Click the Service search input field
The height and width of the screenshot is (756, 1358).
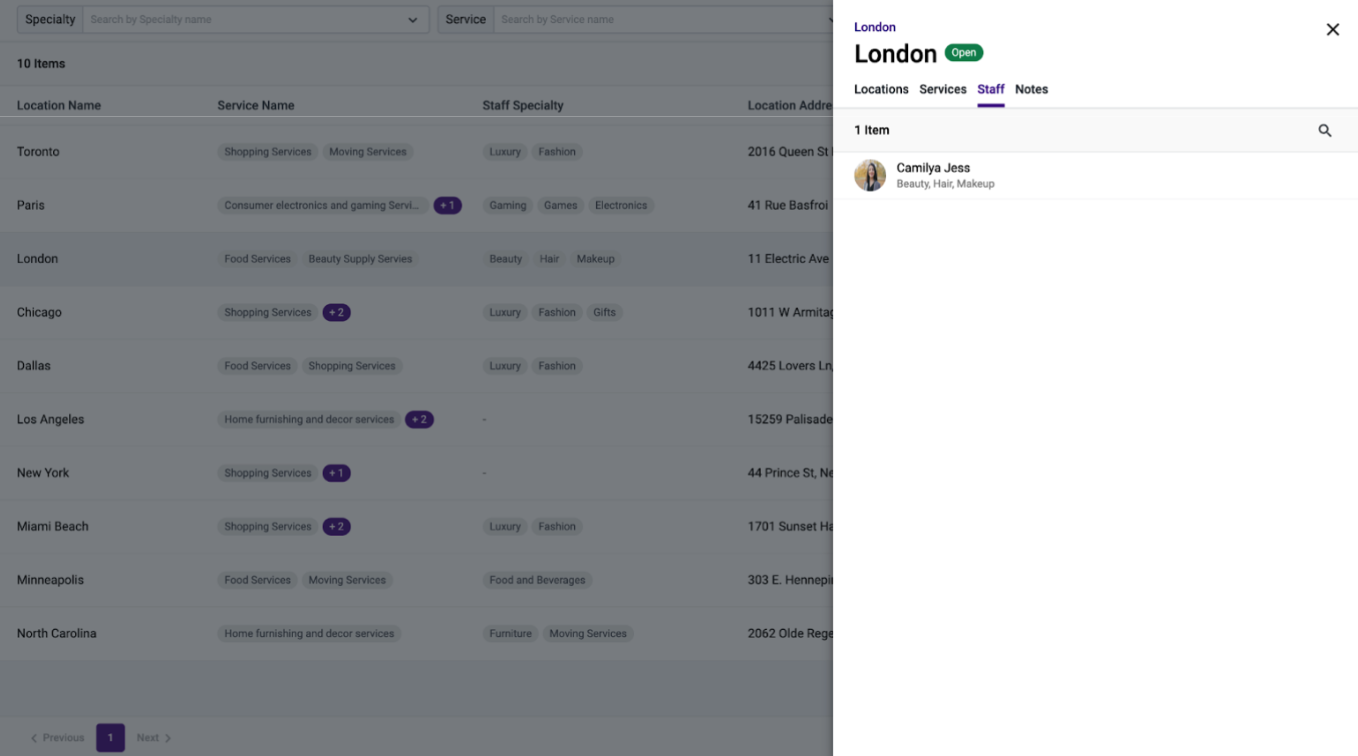(660, 19)
